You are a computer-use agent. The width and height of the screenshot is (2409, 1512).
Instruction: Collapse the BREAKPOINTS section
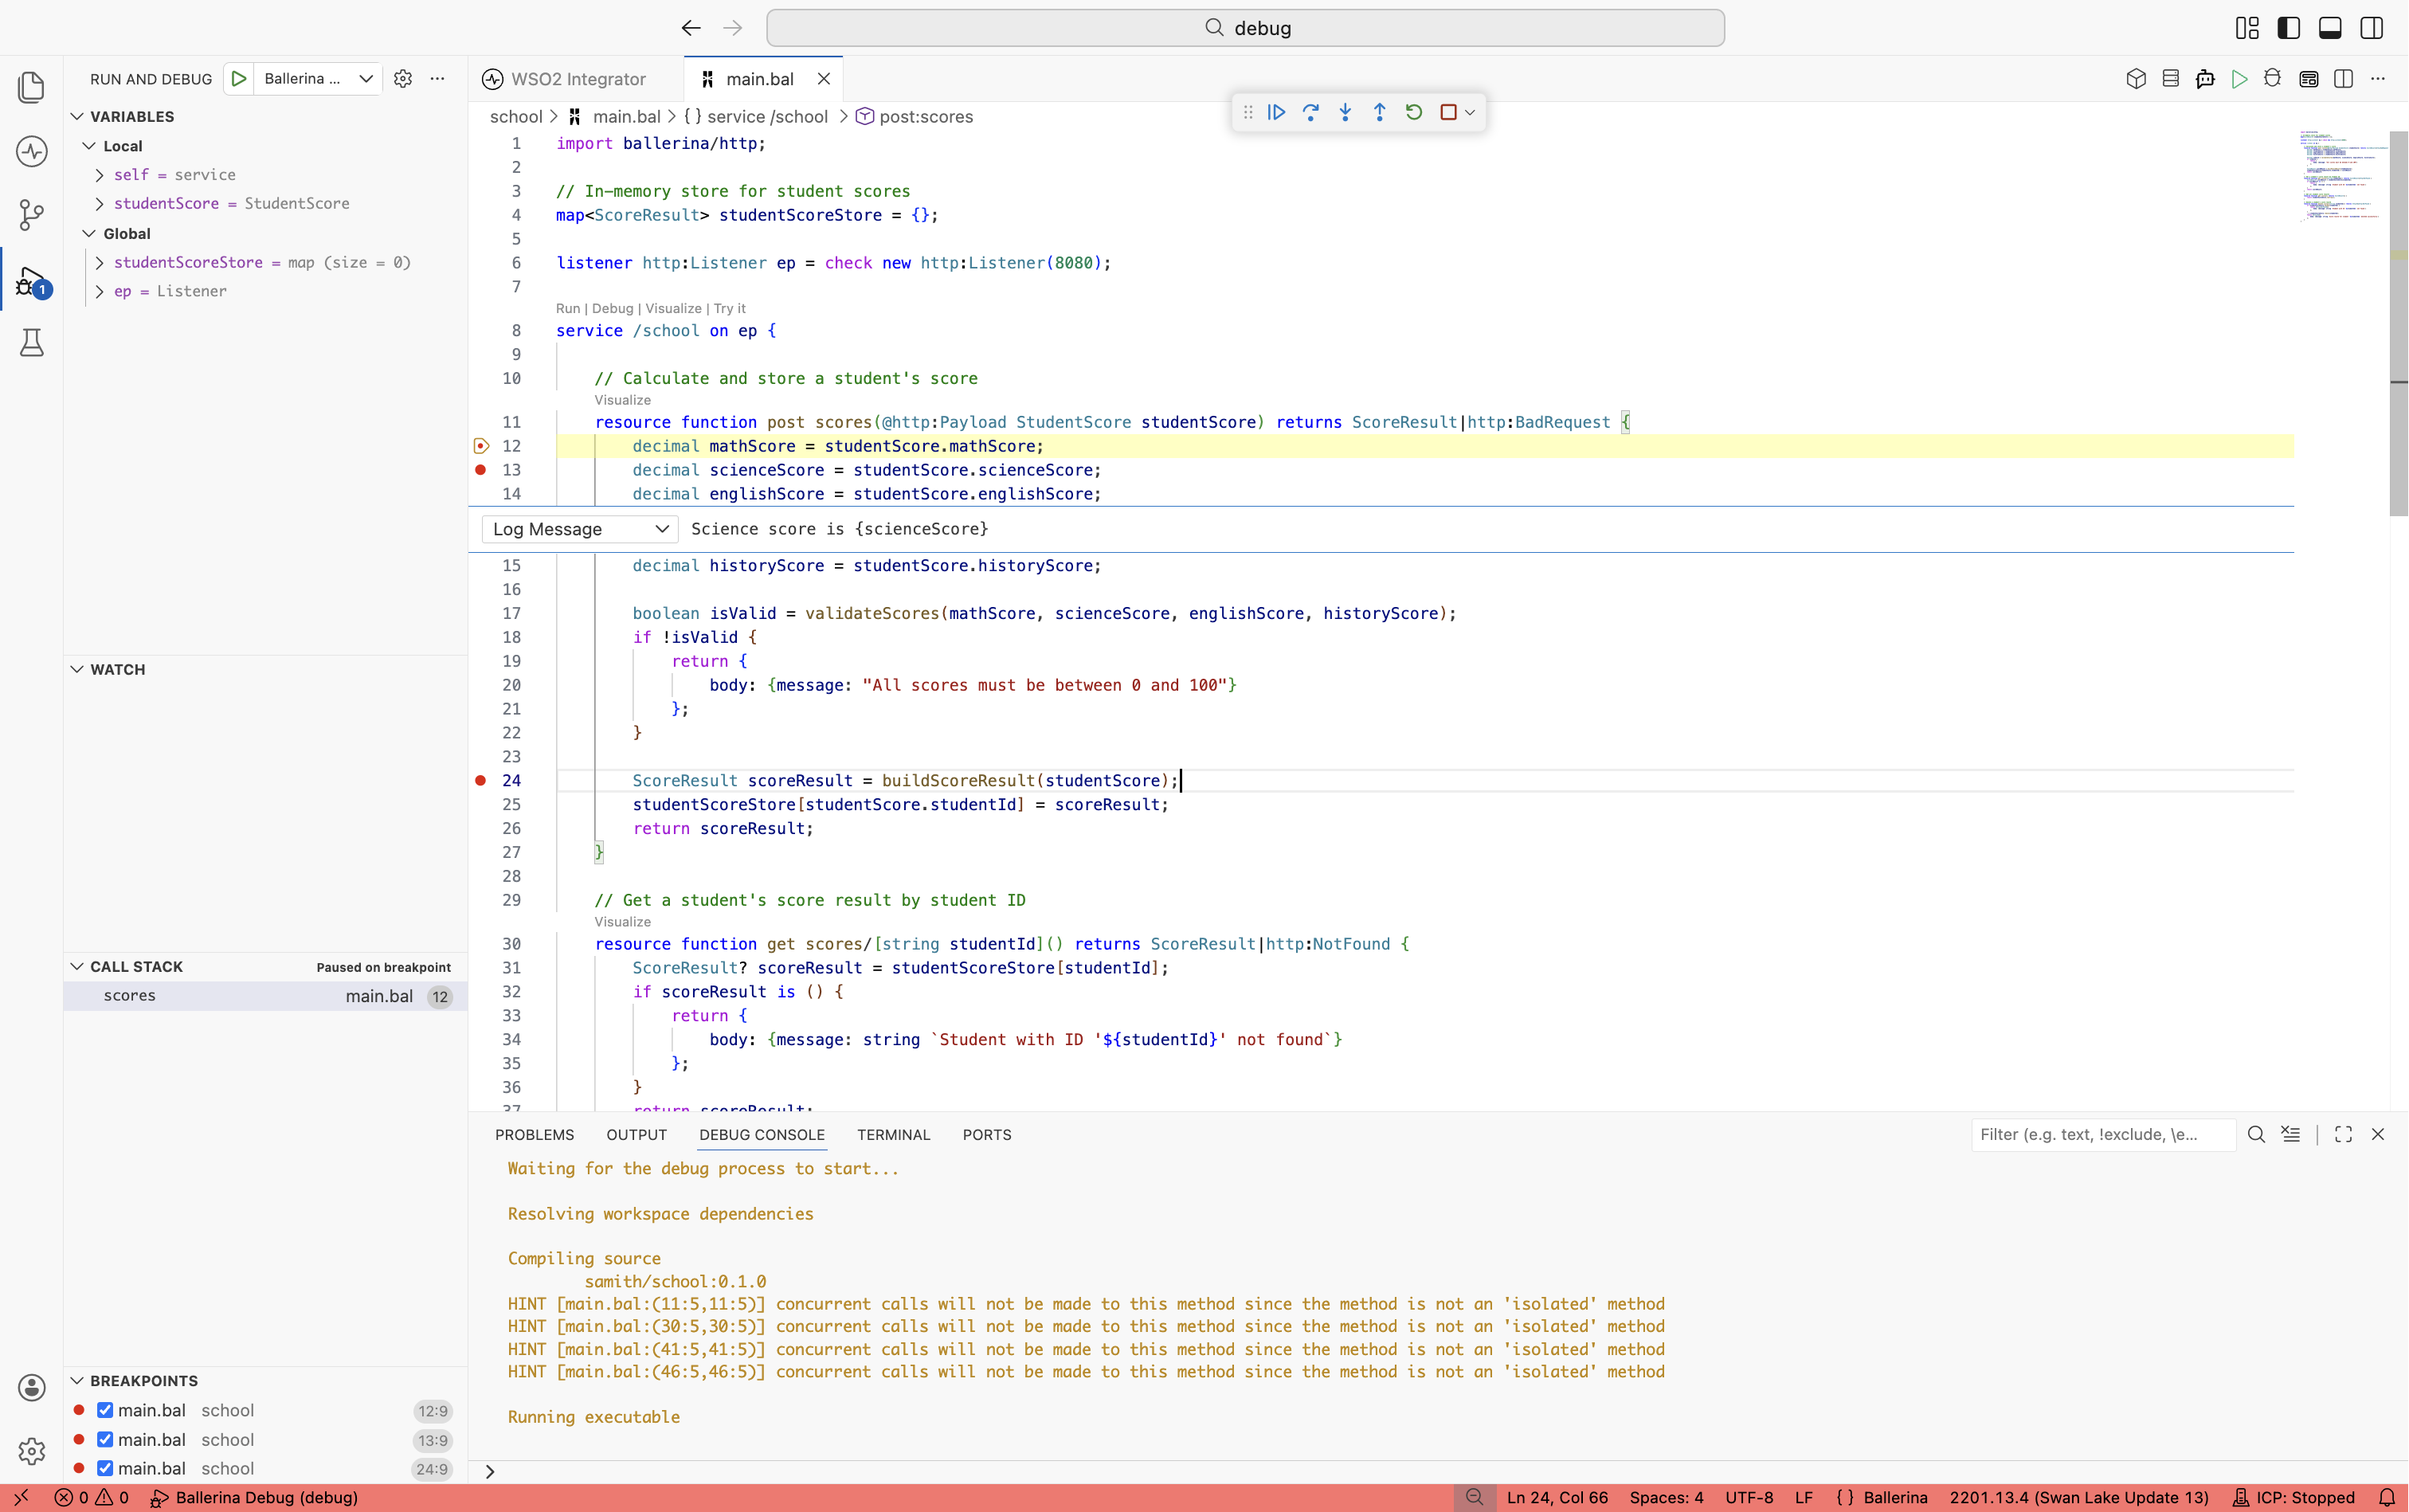coord(77,1380)
